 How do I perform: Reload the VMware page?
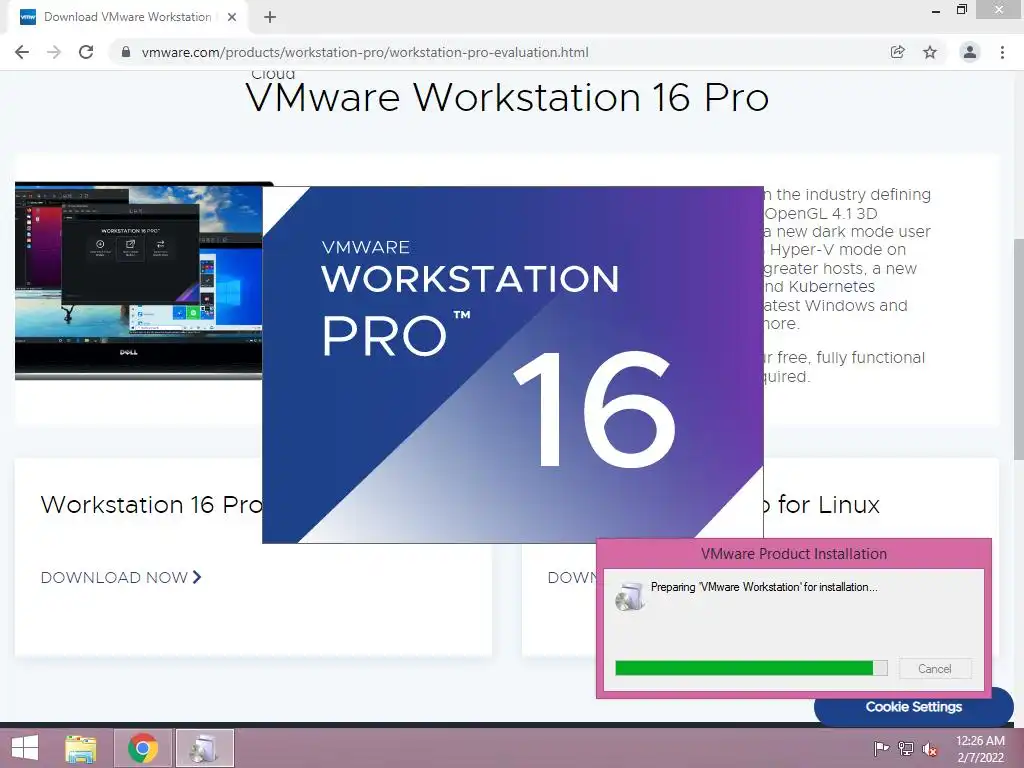pyautogui.click(x=86, y=52)
